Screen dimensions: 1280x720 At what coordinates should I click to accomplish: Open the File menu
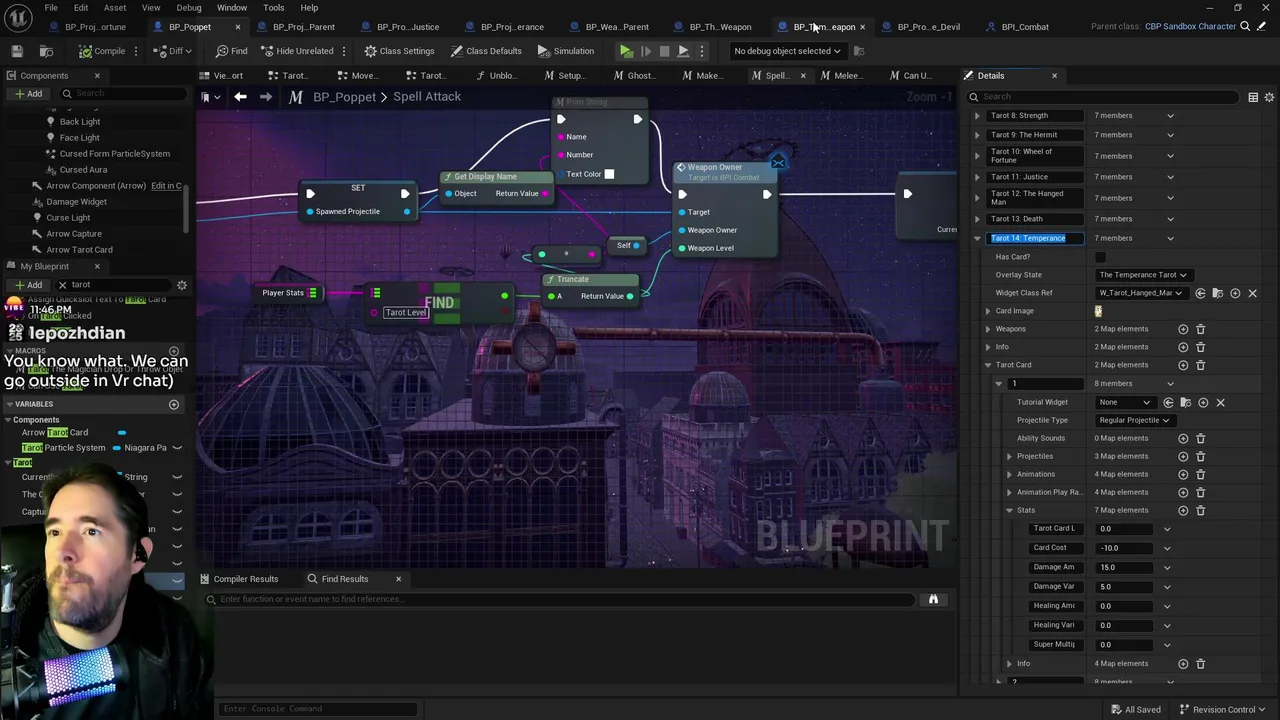51,8
